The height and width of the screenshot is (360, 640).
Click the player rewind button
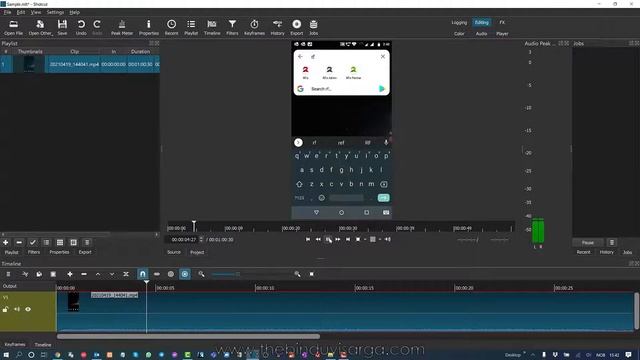point(318,240)
